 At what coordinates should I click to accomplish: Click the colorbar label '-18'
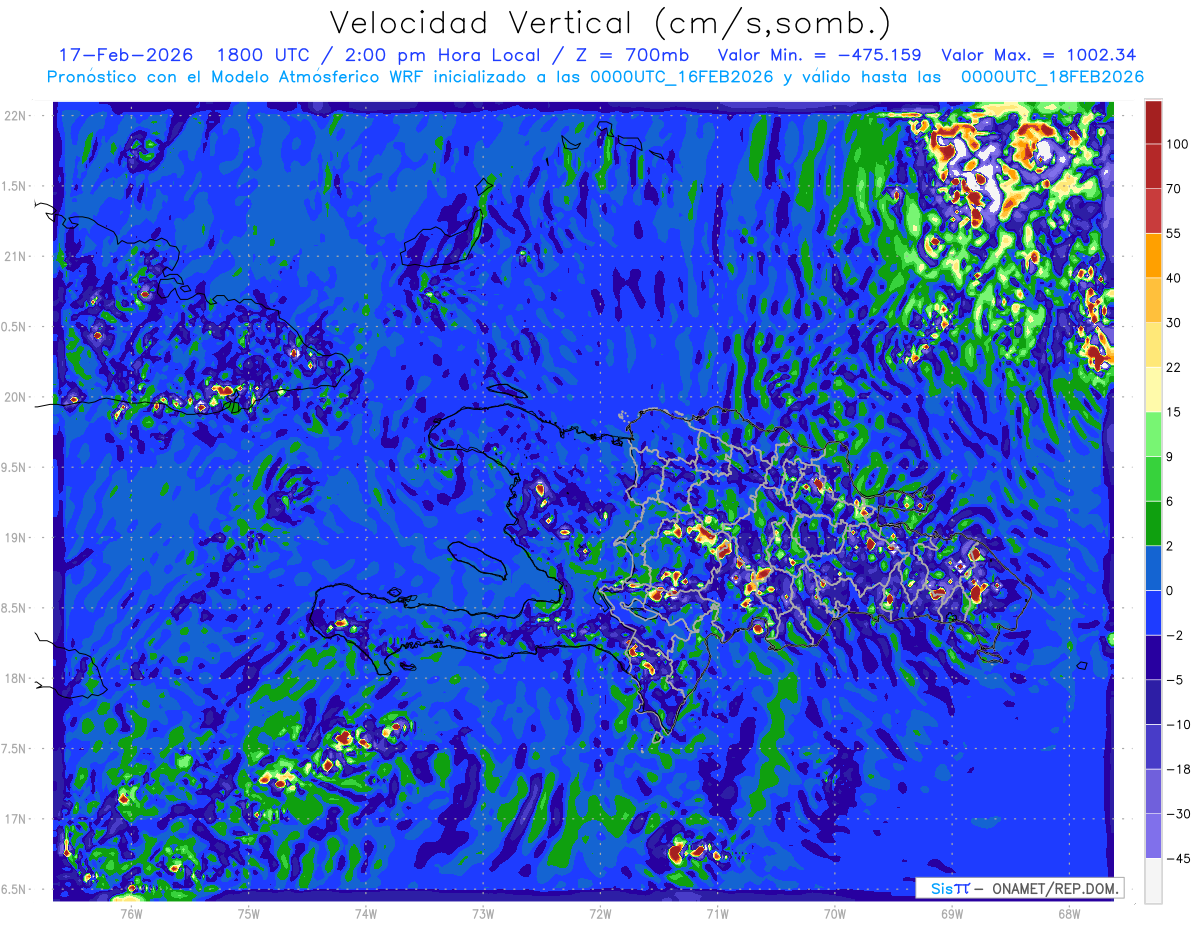pyautogui.click(x=1177, y=769)
